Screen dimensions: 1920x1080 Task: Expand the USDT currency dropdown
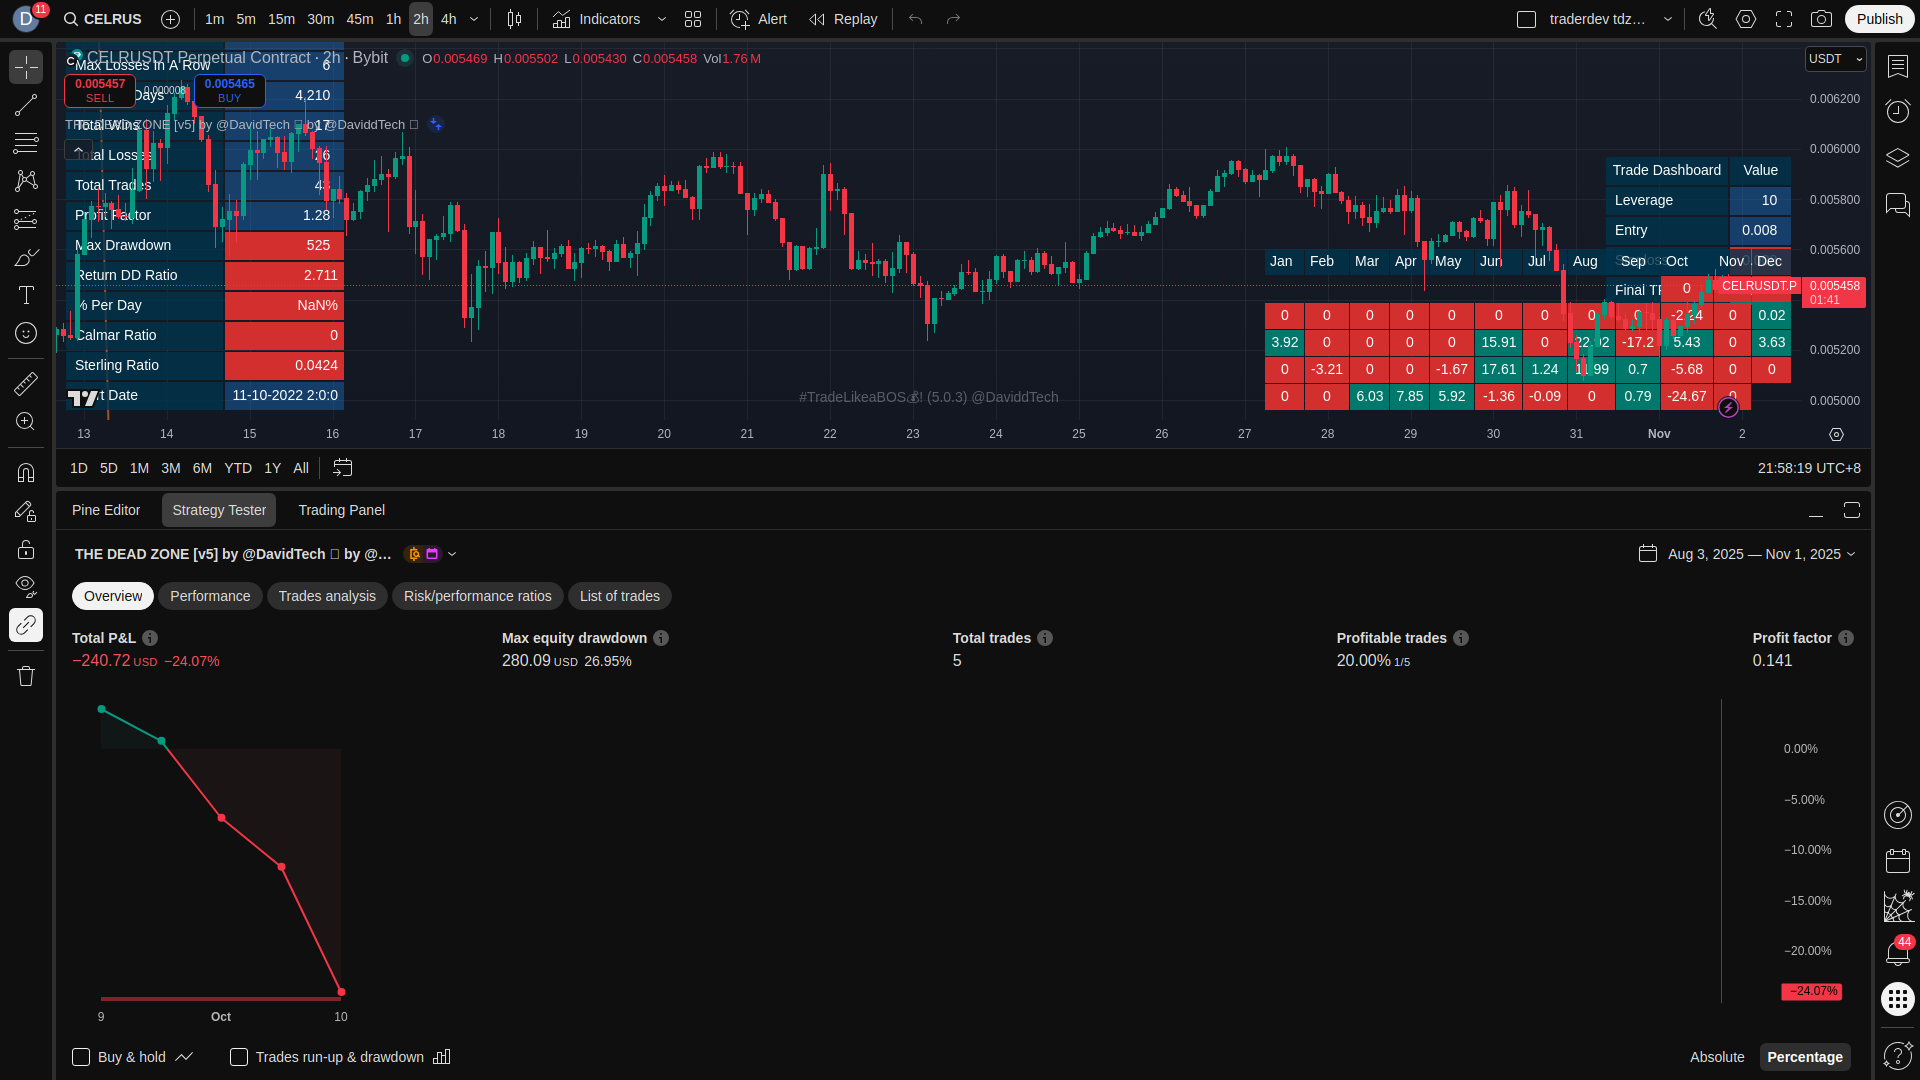pos(1835,59)
